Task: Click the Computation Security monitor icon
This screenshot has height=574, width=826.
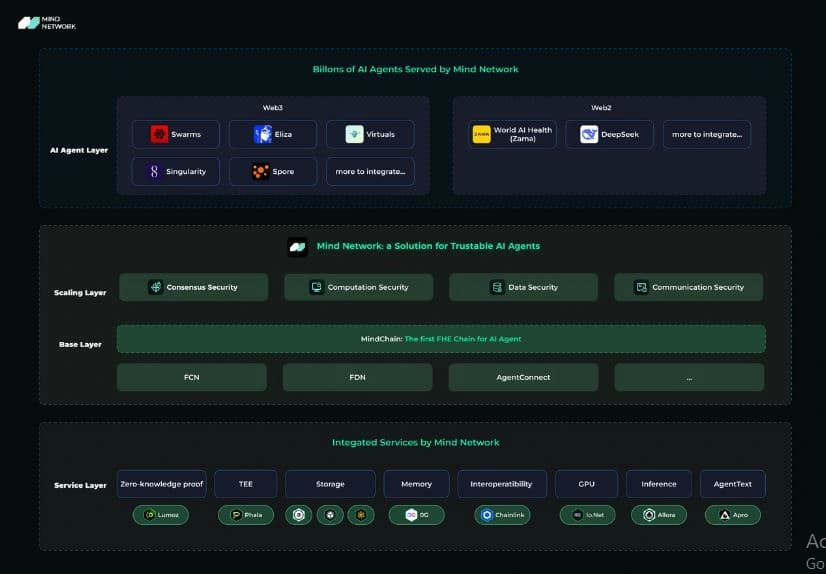Action: coord(316,287)
